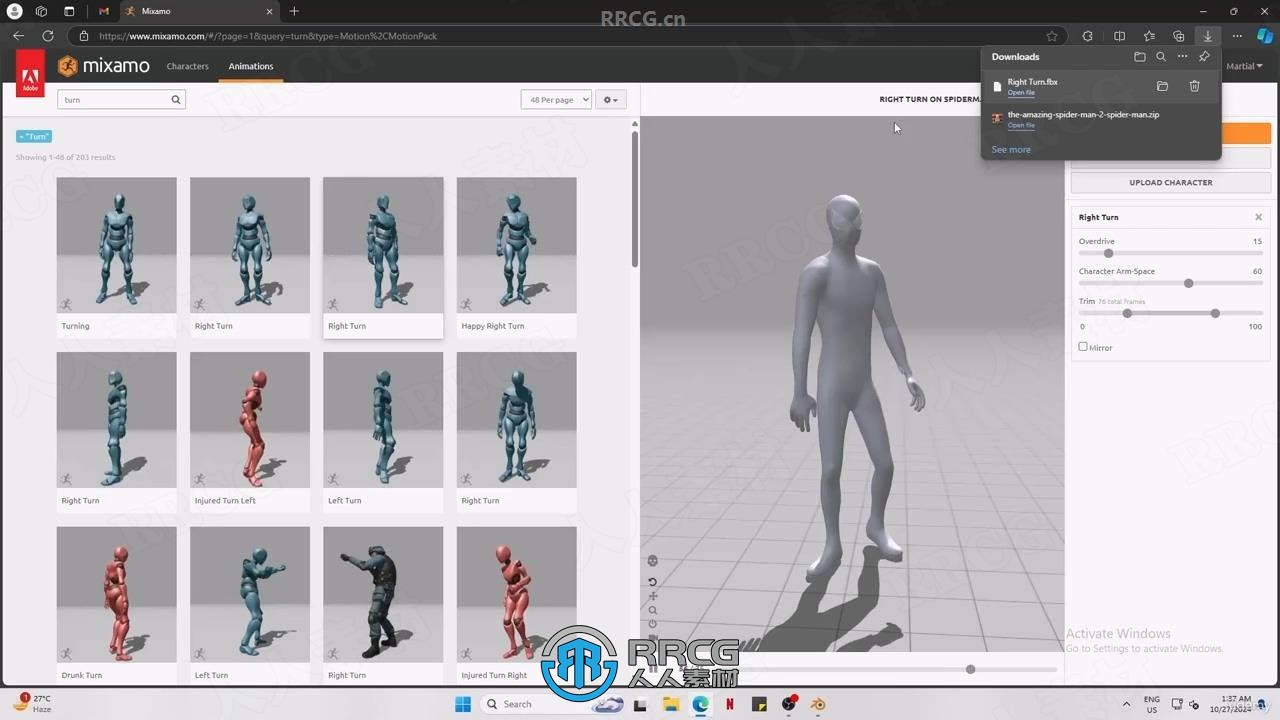This screenshot has height=720, width=1280.
Task: Open File Explorer from taskbar
Action: point(671,704)
